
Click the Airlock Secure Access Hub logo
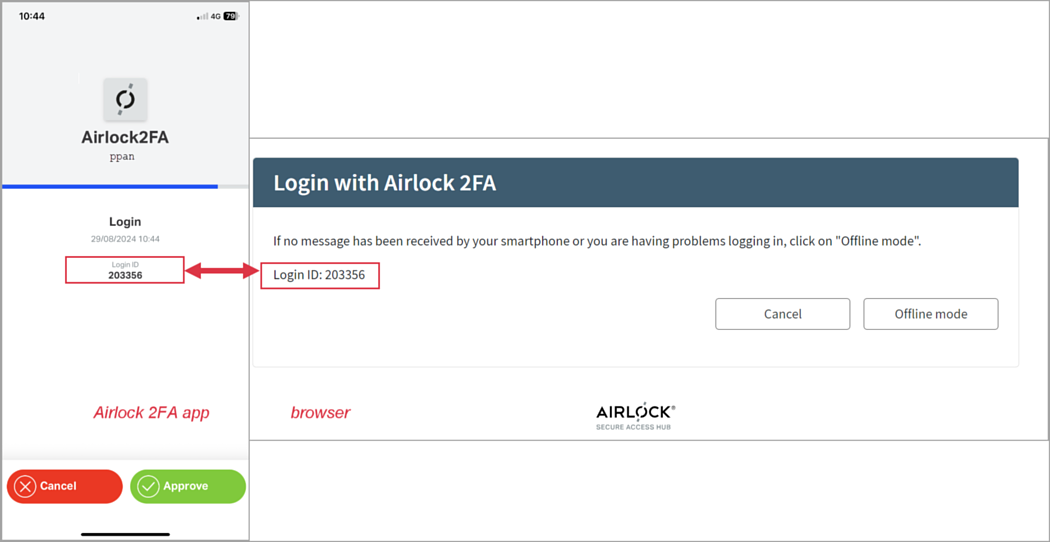pos(635,416)
